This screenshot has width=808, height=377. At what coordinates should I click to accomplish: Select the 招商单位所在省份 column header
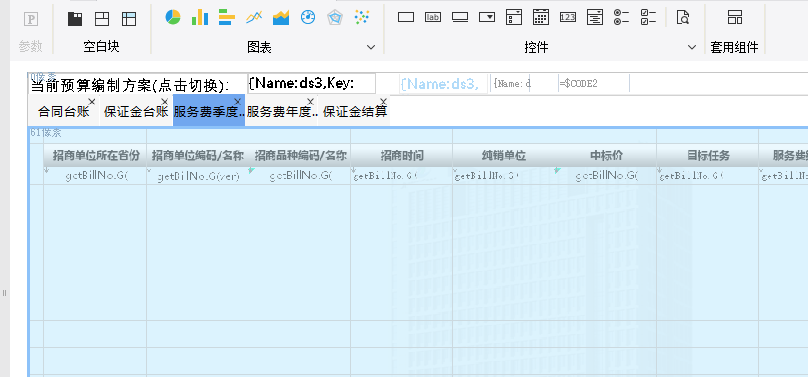point(96,155)
